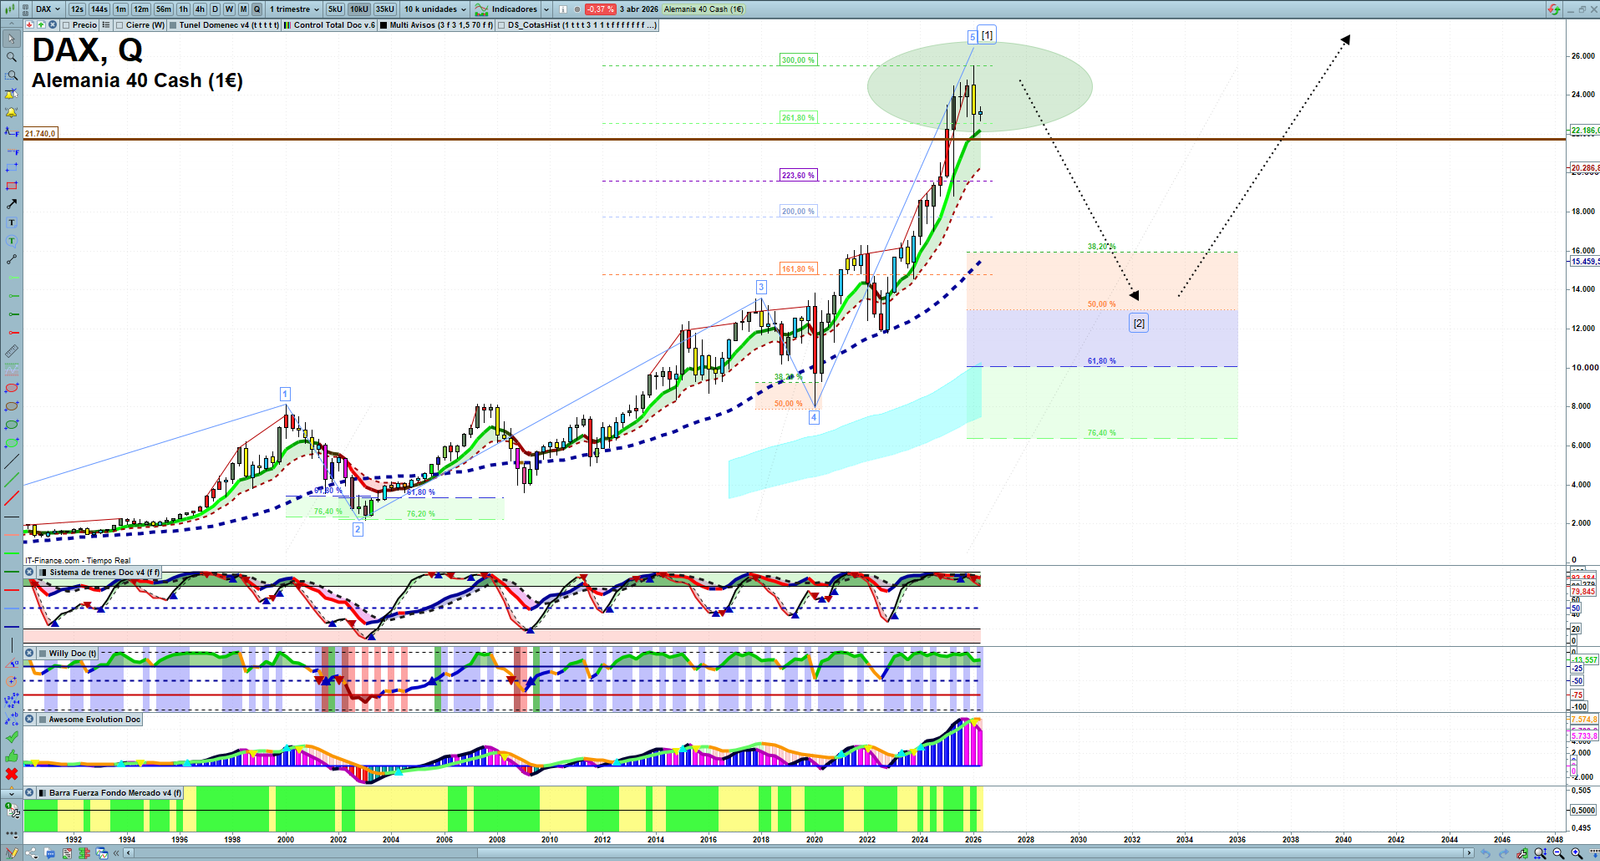Expand the arrow next to Indicadores
The width and height of the screenshot is (1600, 861).
[x=546, y=9]
